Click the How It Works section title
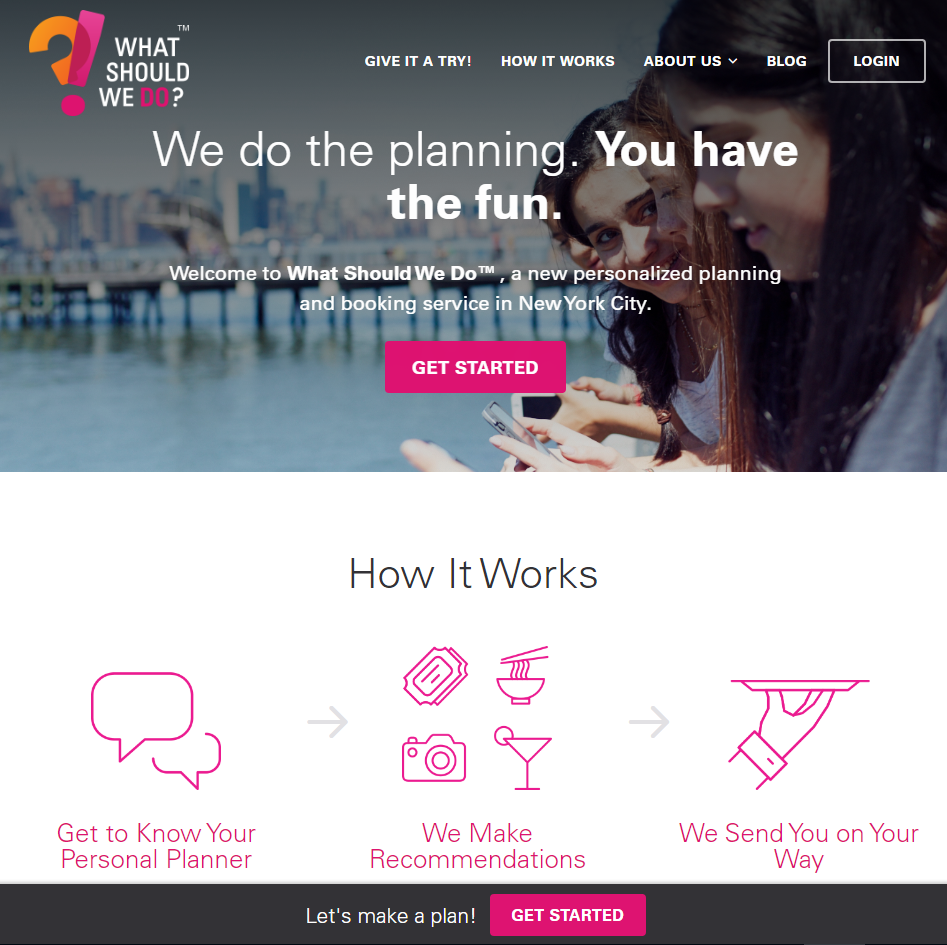The image size is (947, 945). click(x=474, y=574)
